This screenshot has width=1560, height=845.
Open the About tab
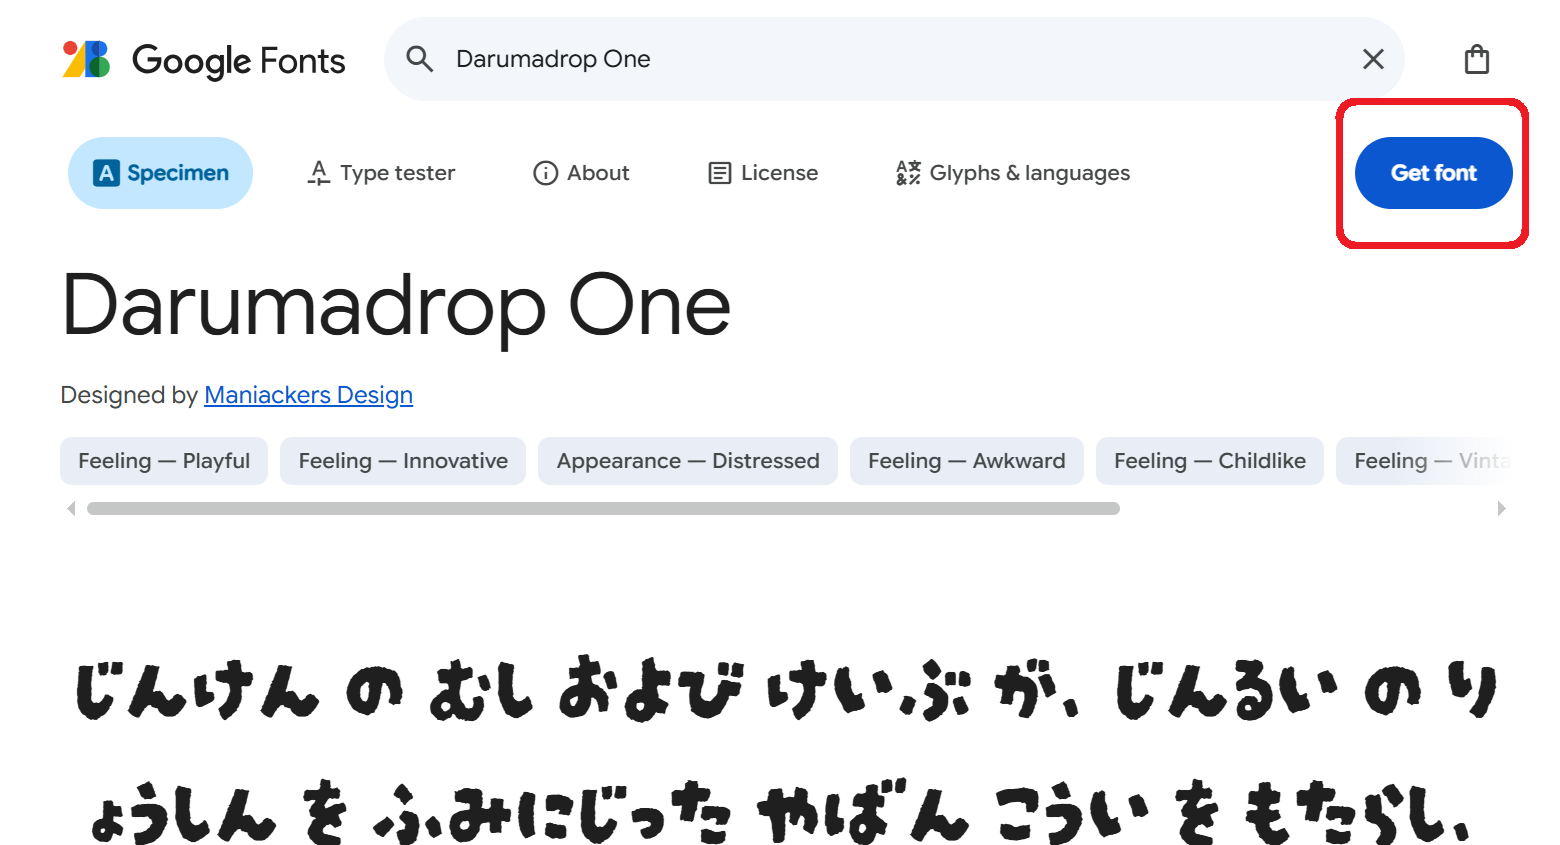pyautogui.click(x=581, y=173)
